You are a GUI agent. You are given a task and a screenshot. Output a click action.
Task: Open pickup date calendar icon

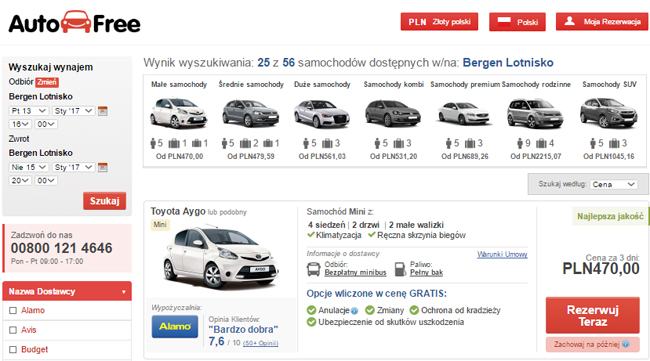[x=102, y=111]
